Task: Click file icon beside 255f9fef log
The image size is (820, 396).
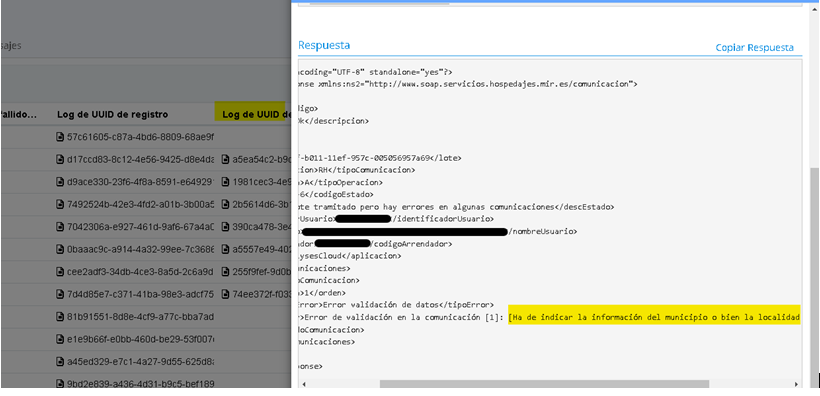Action: [225, 272]
